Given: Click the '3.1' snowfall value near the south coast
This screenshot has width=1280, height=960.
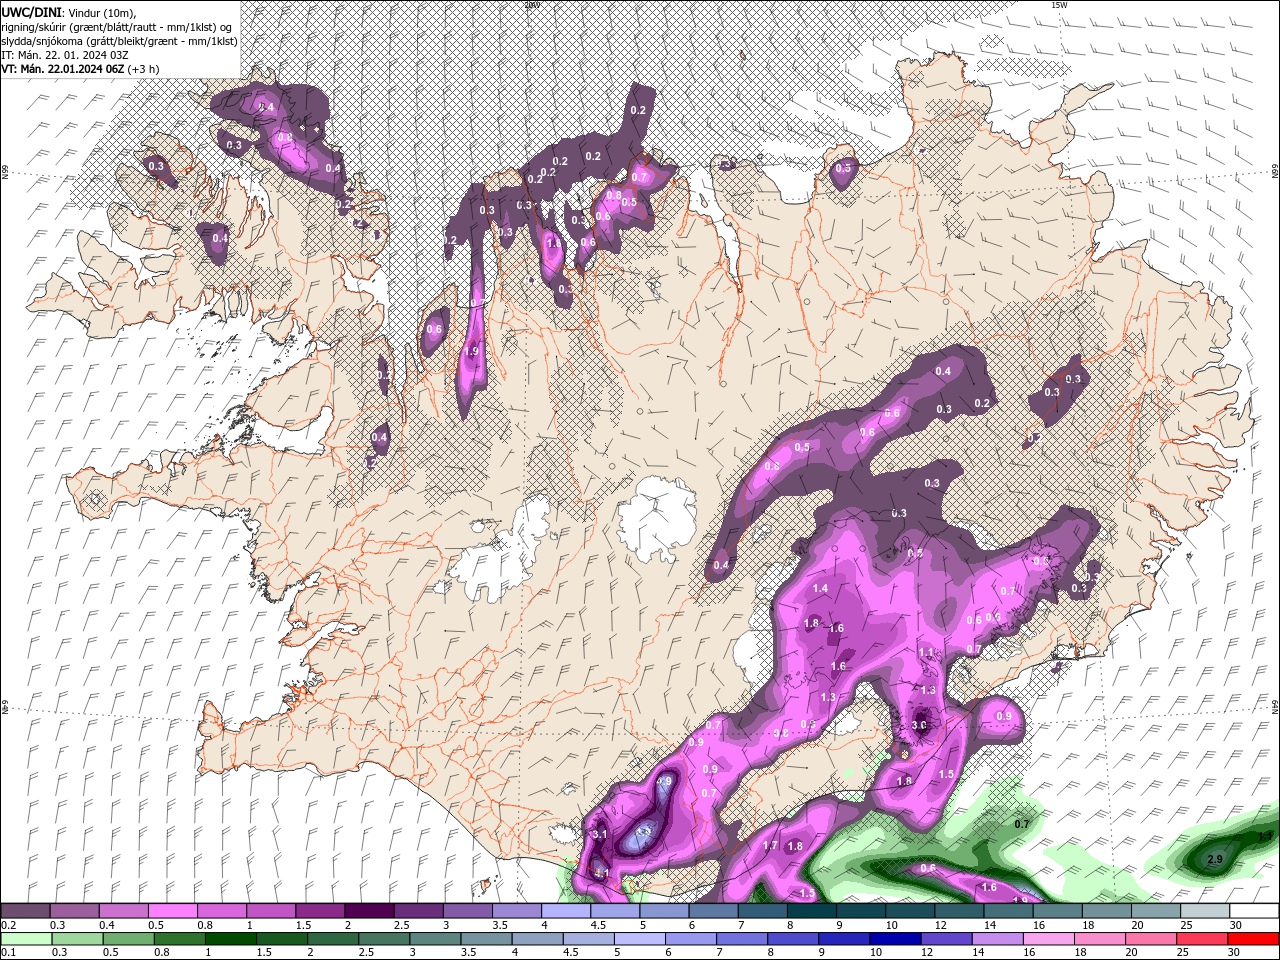Looking at the screenshot, I should pos(600,834).
